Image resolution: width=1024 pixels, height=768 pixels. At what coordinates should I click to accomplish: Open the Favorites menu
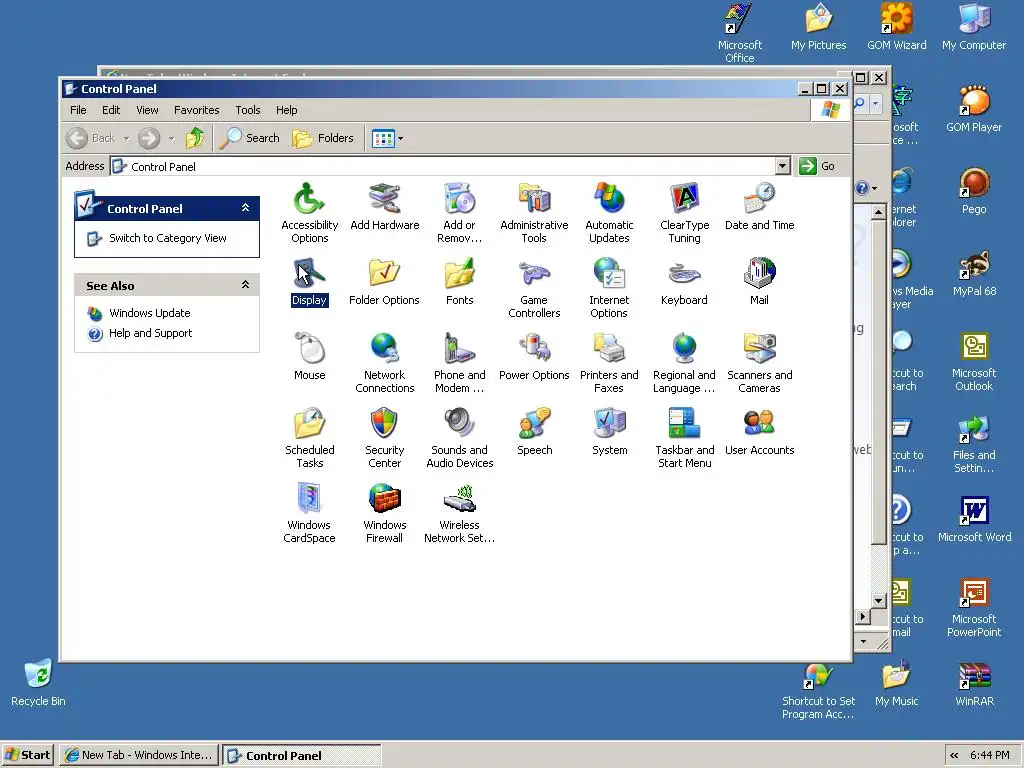[x=197, y=110]
